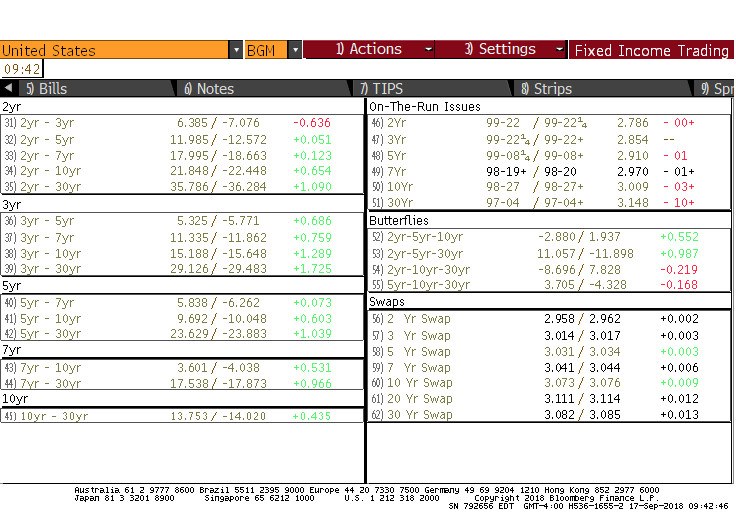The height and width of the screenshot is (529, 736).
Task: Open the 7Yr on-the-run issue
Action: tap(549, 171)
